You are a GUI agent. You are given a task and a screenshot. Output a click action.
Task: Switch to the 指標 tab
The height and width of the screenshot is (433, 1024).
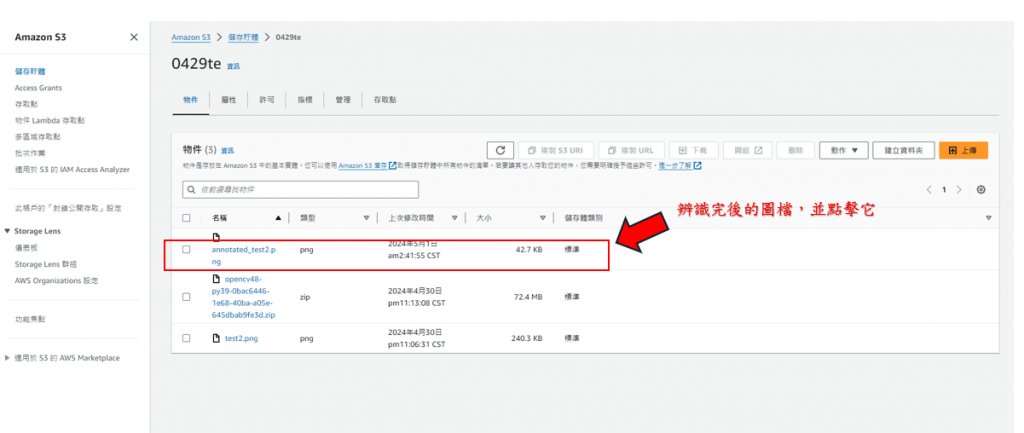tap(305, 100)
